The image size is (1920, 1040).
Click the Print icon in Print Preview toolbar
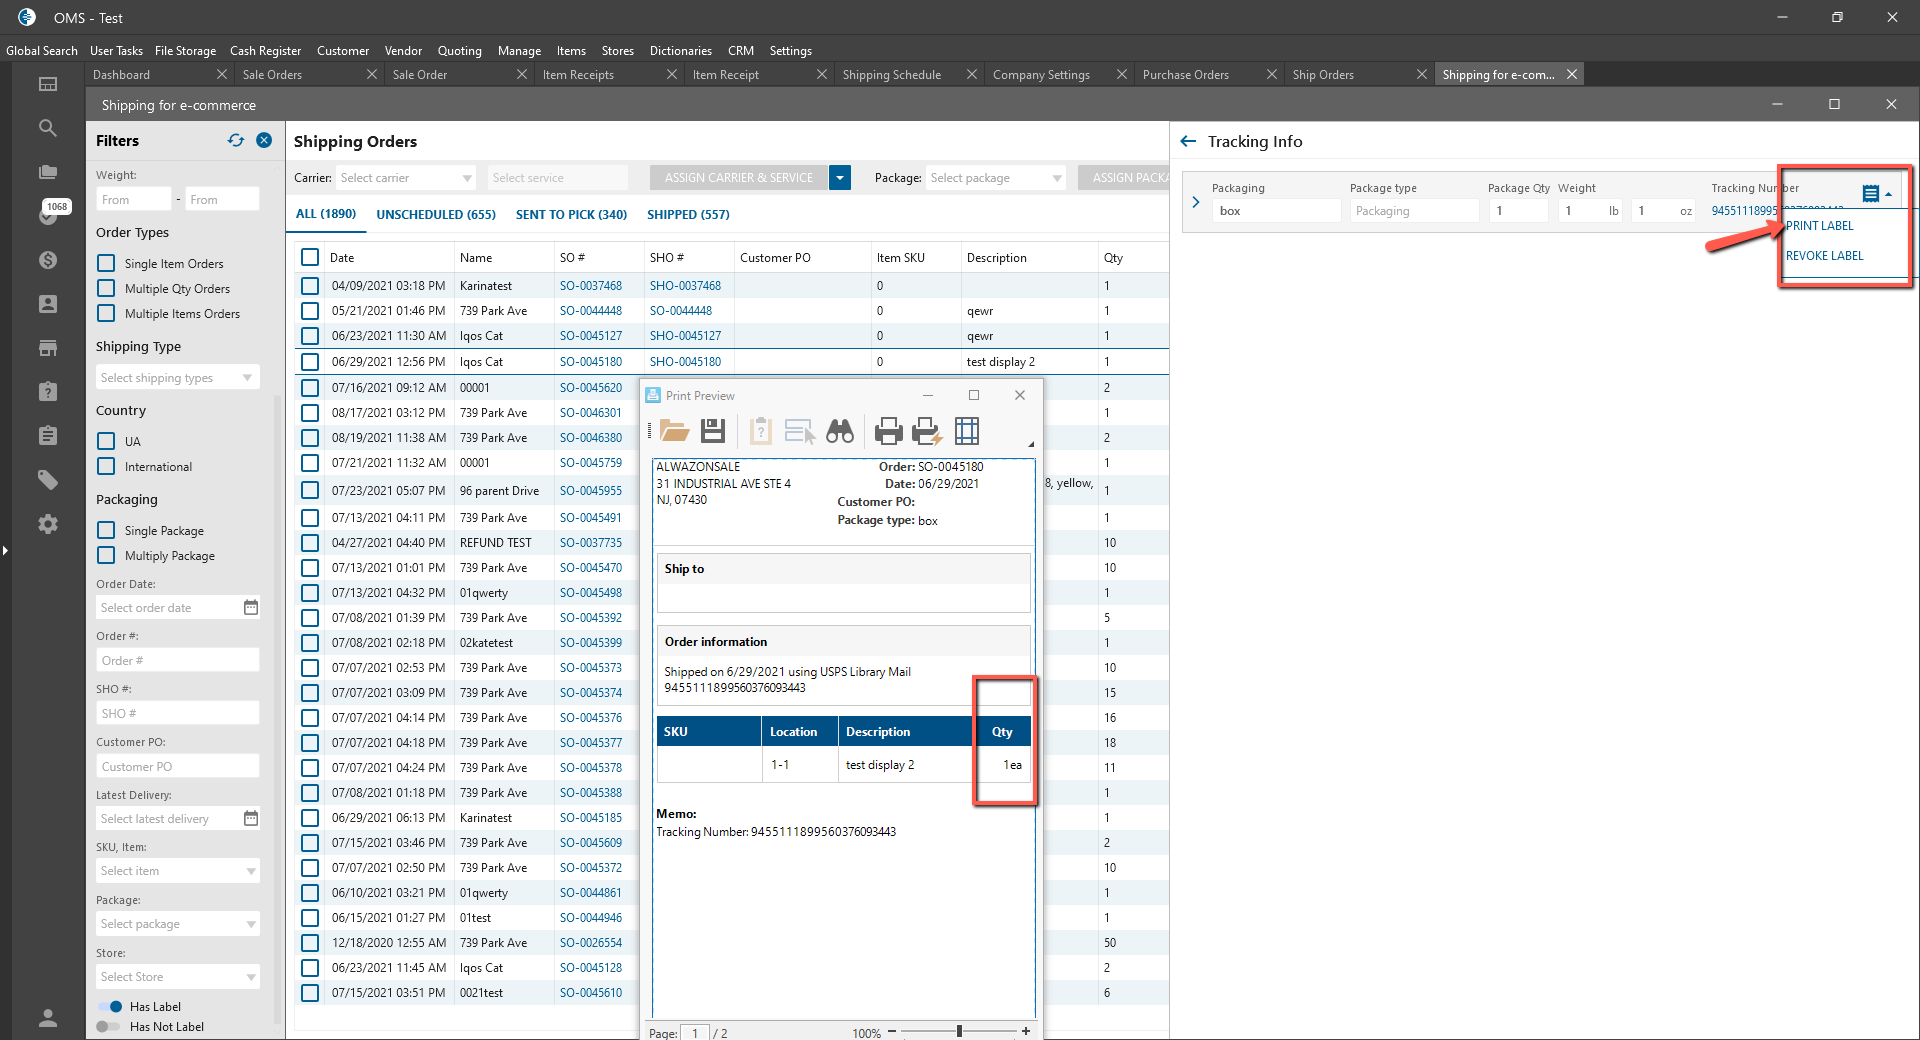pos(888,431)
